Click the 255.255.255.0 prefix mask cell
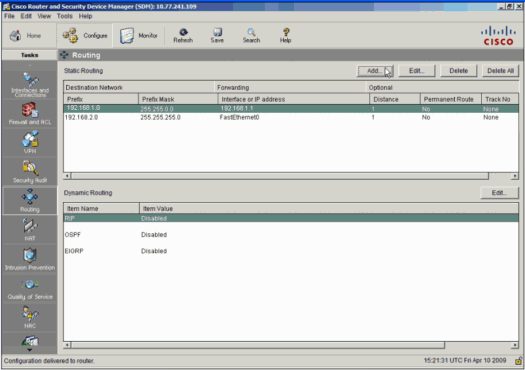 coord(160,117)
